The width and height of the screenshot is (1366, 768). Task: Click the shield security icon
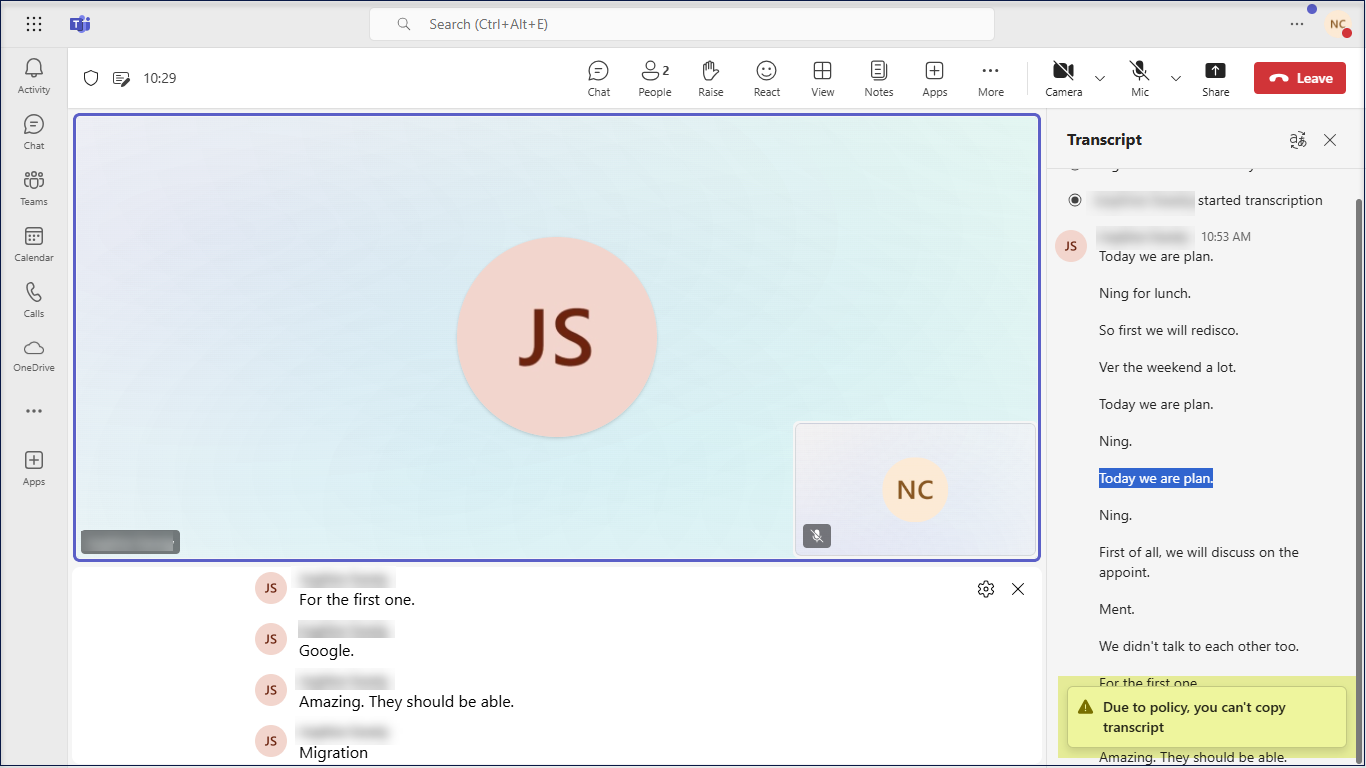tap(91, 78)
